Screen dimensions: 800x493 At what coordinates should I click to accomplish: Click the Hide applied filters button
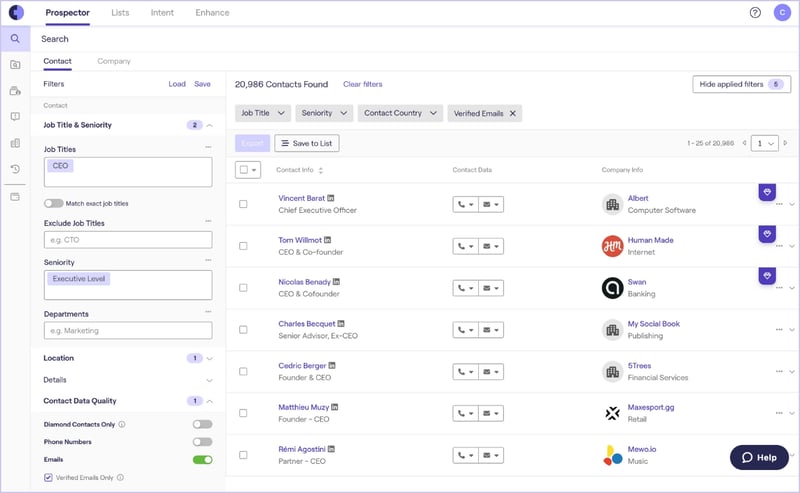(741, 84)
